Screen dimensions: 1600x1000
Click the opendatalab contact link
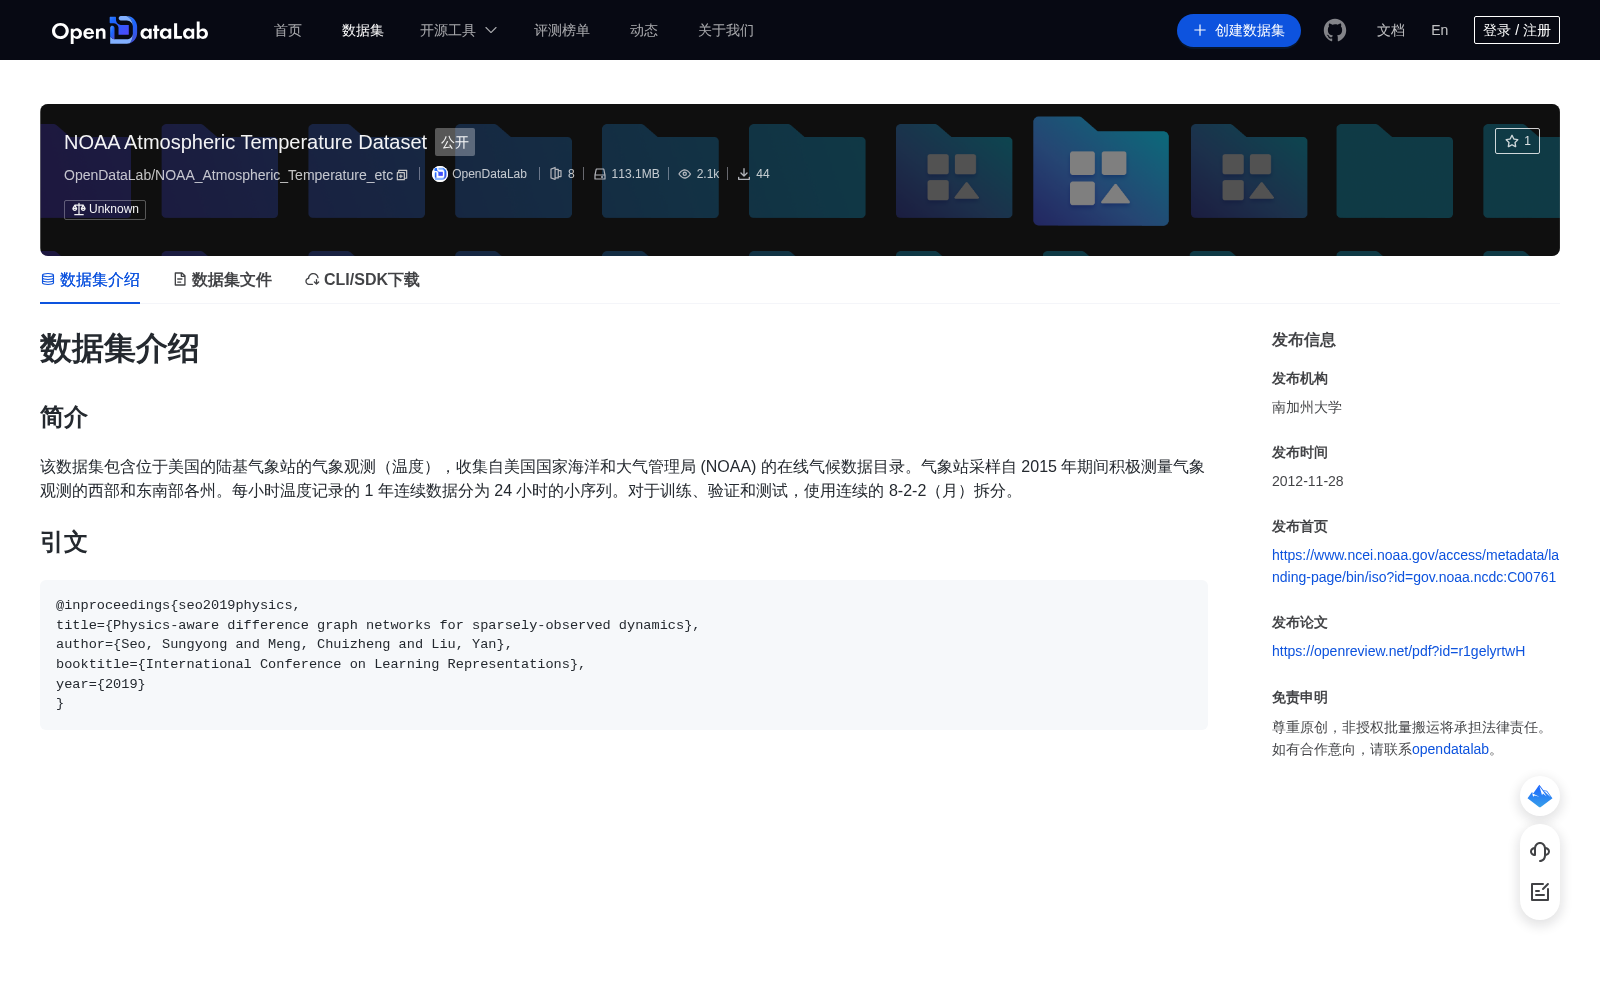(1450, 749)
